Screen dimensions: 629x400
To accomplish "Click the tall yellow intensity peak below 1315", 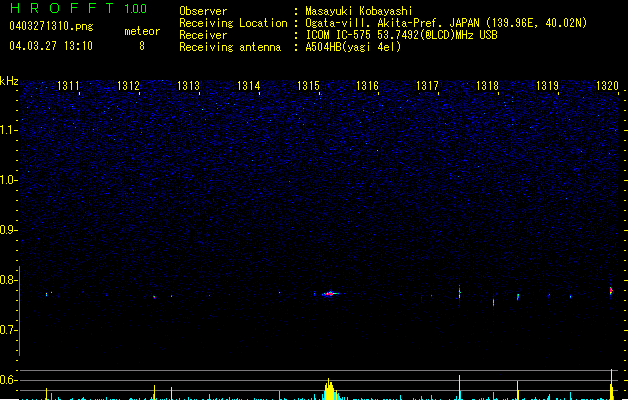I will coord(329,389).
